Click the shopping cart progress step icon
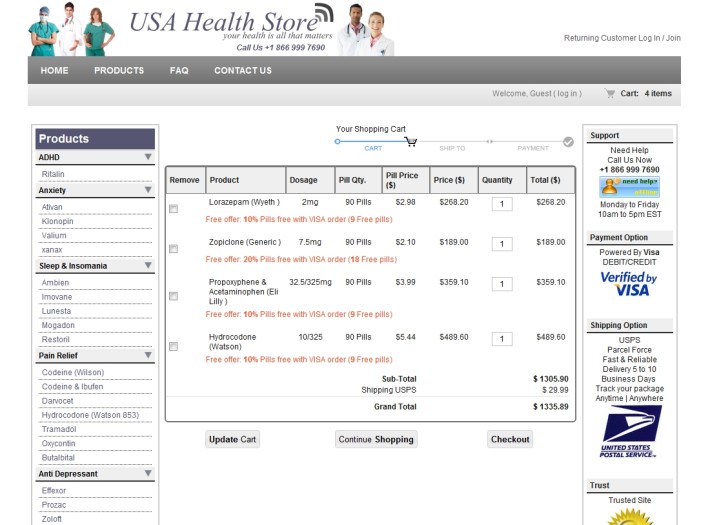Screen dimensions: 710x525 click(x=410, y=142)
